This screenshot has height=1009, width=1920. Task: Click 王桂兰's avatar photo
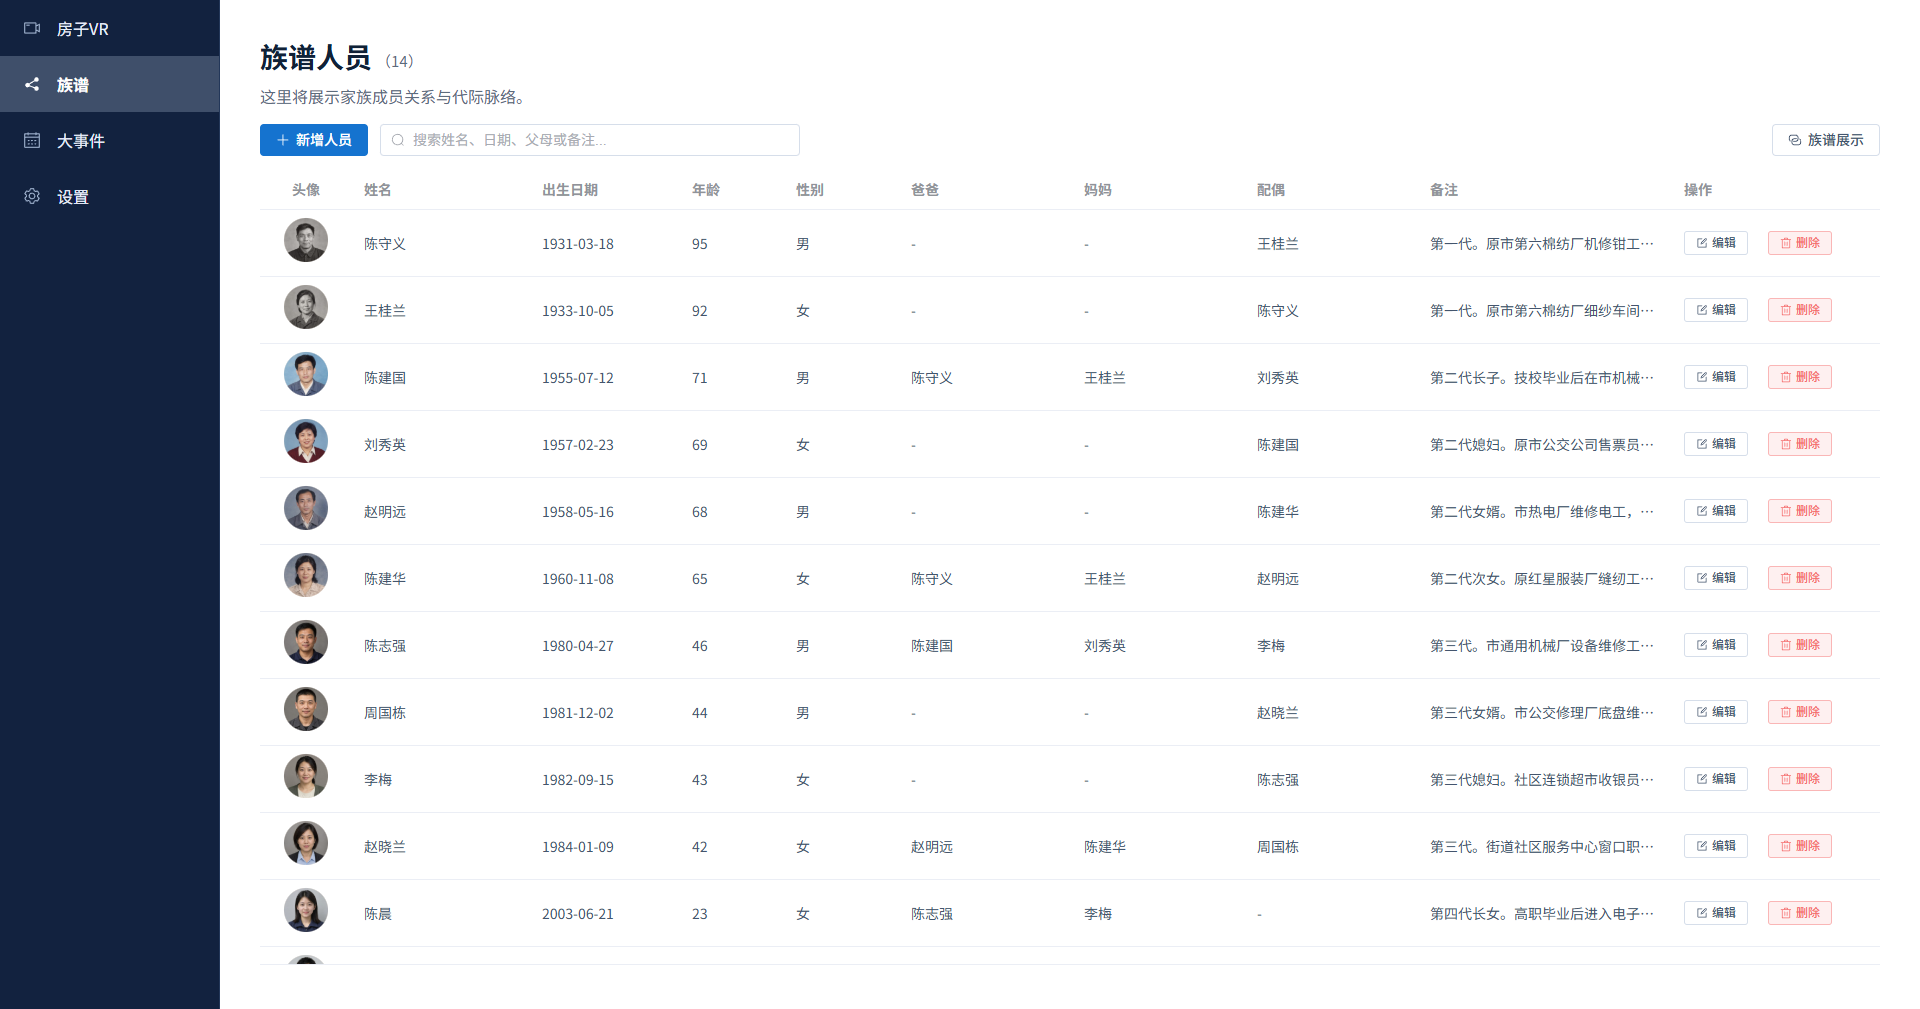click(306, 307)
